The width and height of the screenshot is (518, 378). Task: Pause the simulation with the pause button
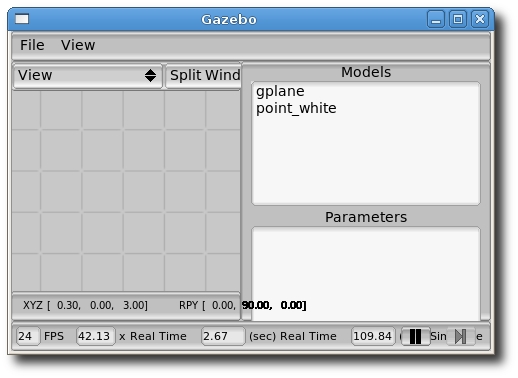point(415,336)
